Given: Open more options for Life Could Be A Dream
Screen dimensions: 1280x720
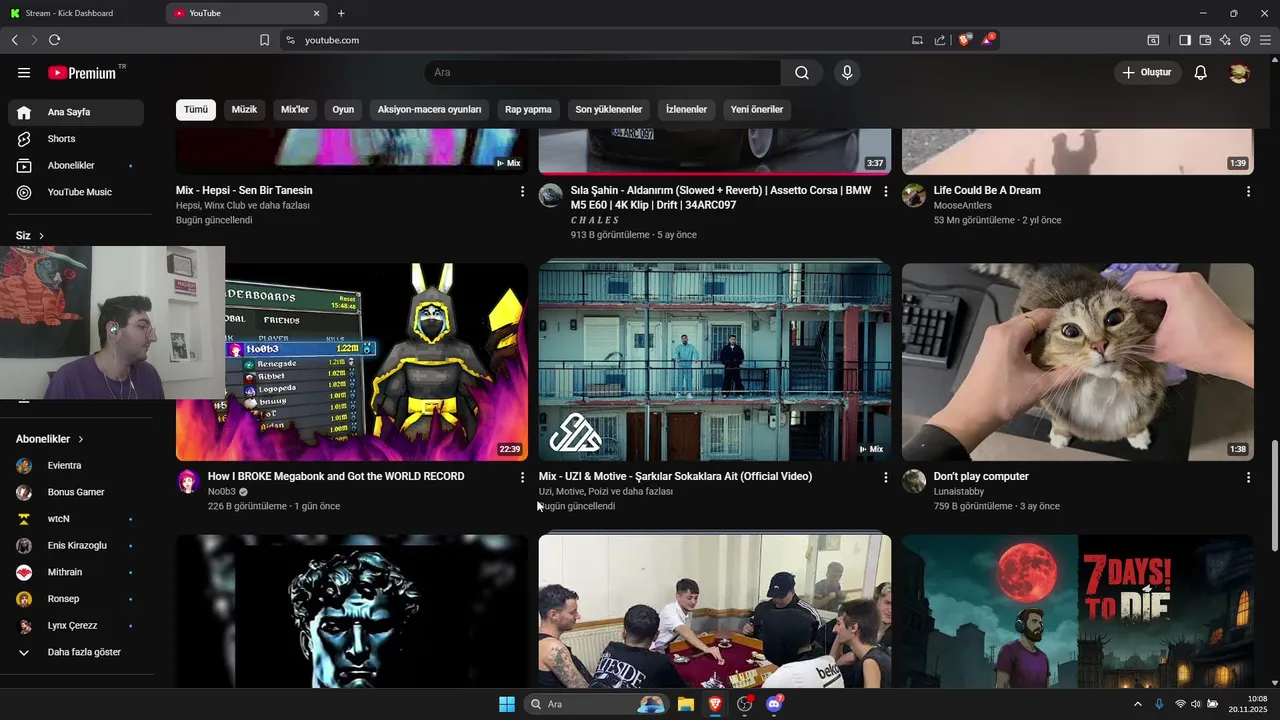Looking at the screenshot, I should (1248, 191).
